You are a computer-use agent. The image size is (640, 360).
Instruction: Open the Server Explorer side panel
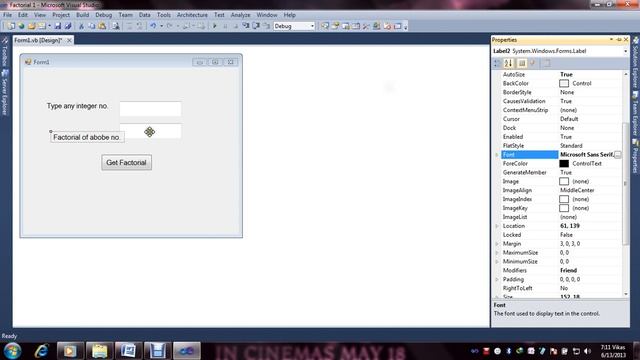pyautogui.click(x=5, y=92)
